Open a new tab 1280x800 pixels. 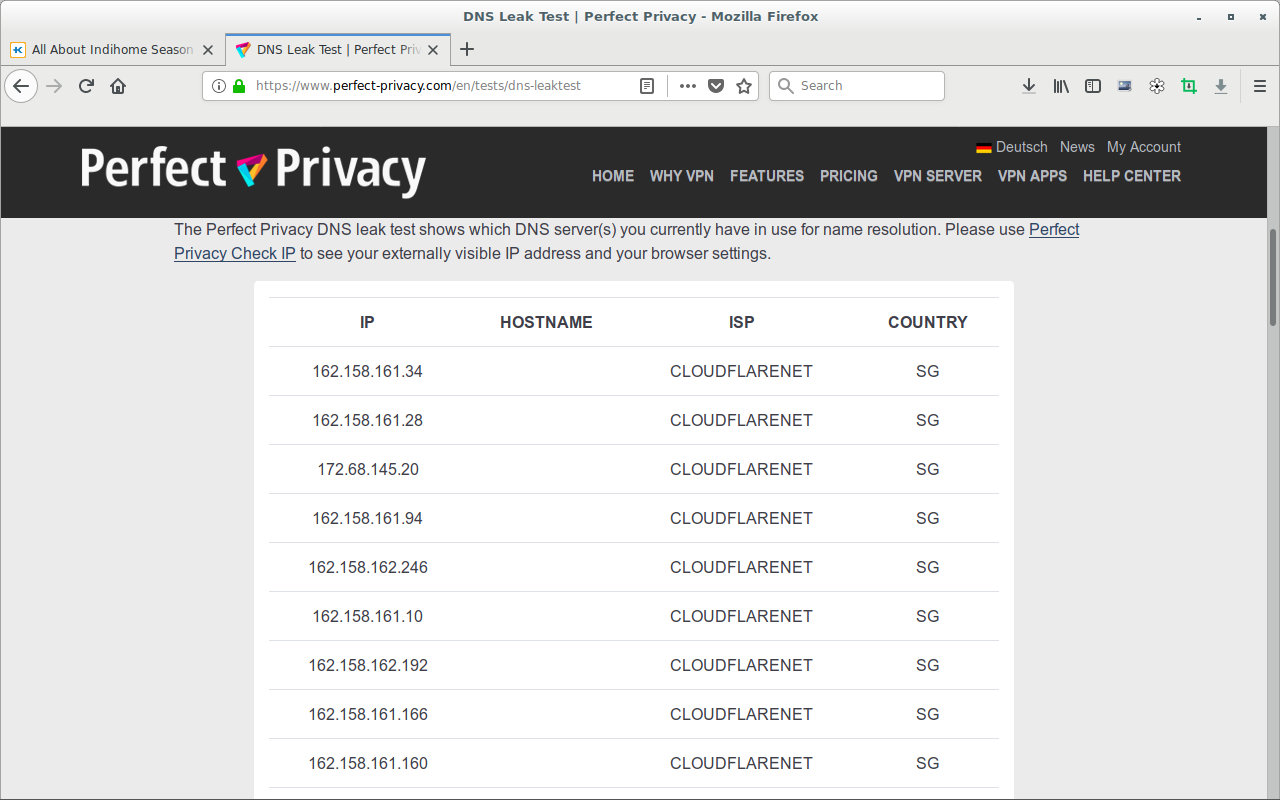(x=467, y=49)
